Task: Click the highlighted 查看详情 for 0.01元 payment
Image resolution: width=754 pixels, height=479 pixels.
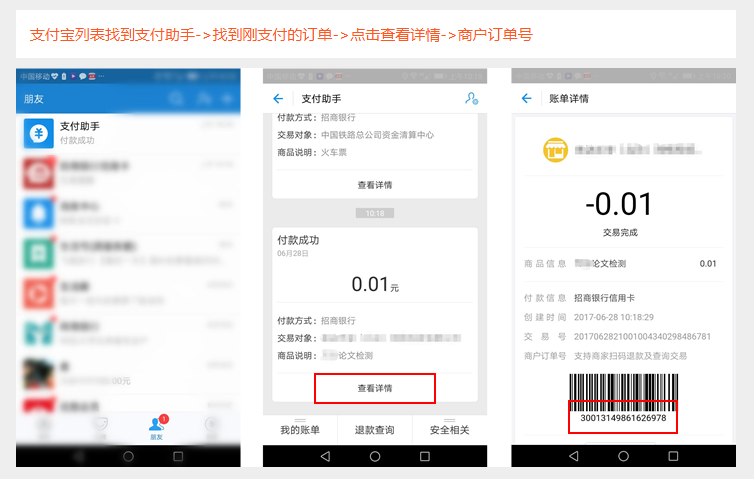Action: click(x=375, y=388)
